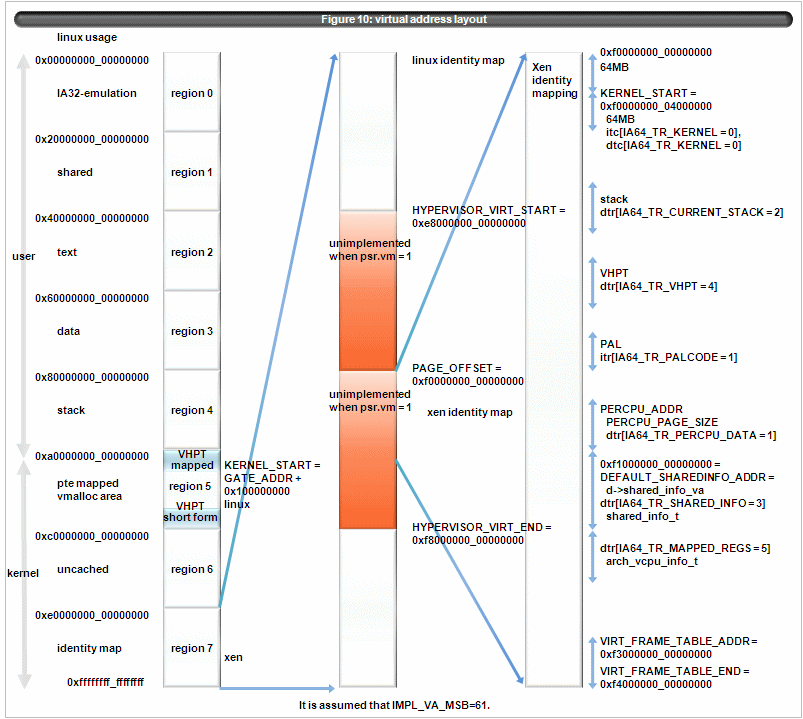
Task: Click the "region 0" box label
Action: pos(192,93)
